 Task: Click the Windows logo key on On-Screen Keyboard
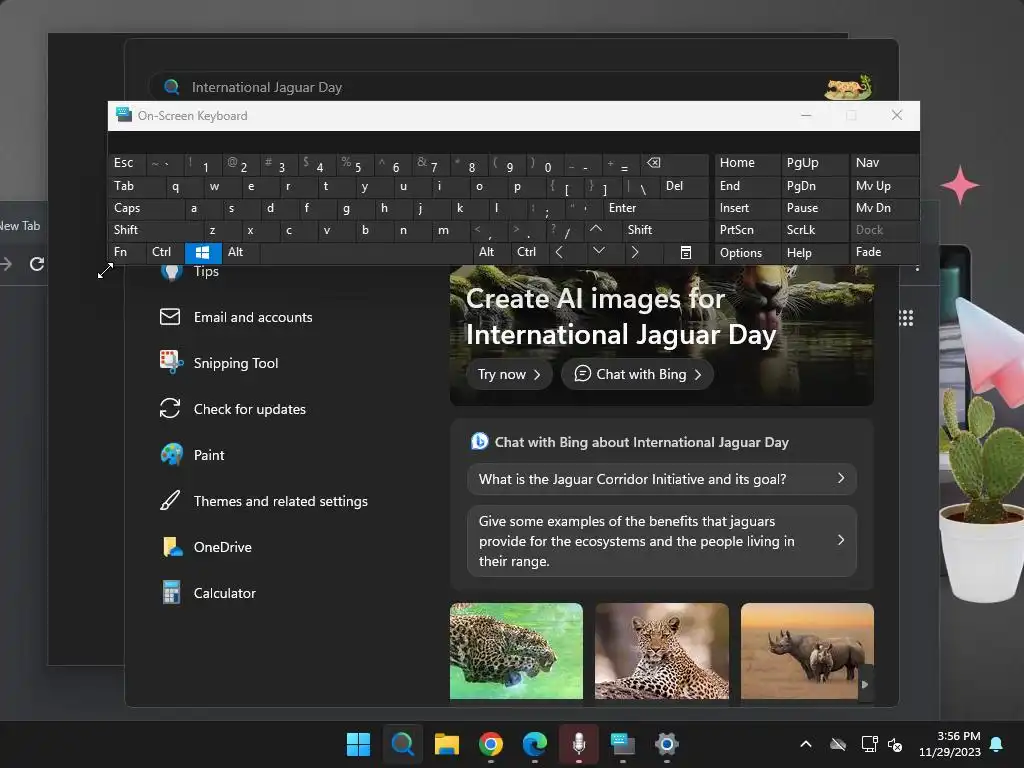[202, 253]
